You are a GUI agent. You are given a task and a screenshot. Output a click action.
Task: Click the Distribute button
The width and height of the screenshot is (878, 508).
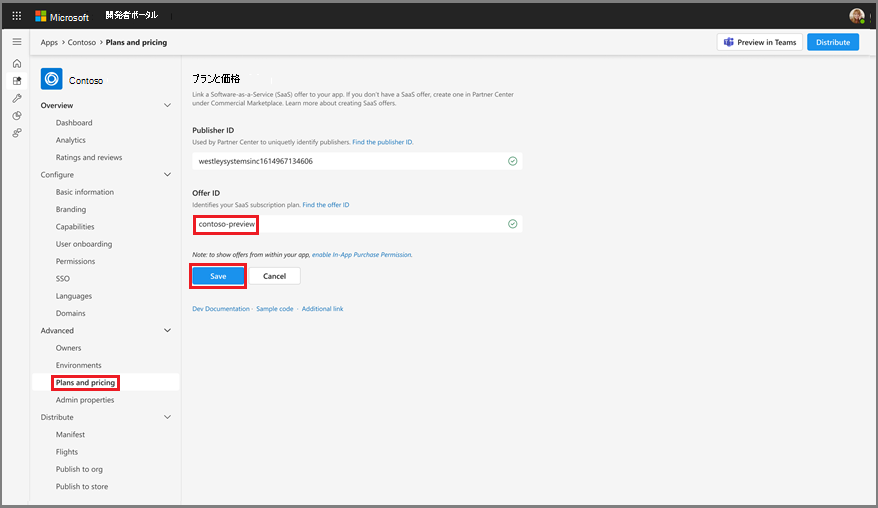(833, 42)
